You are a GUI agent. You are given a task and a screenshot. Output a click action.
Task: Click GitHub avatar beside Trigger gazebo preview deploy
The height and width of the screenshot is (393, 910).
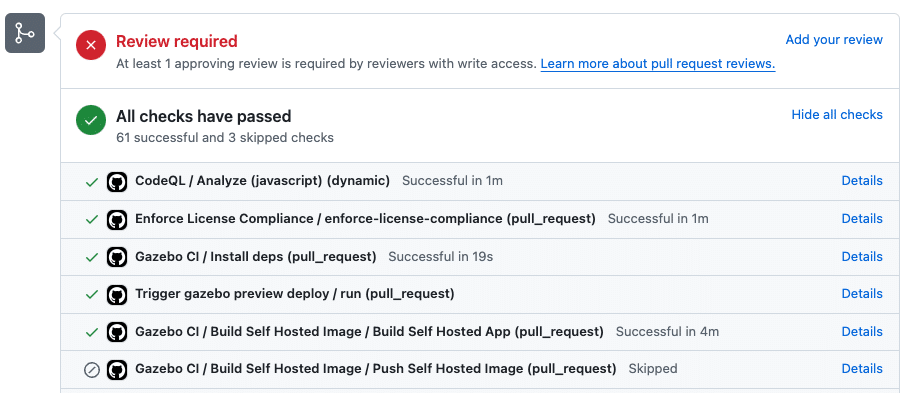(x=117, y=295)
